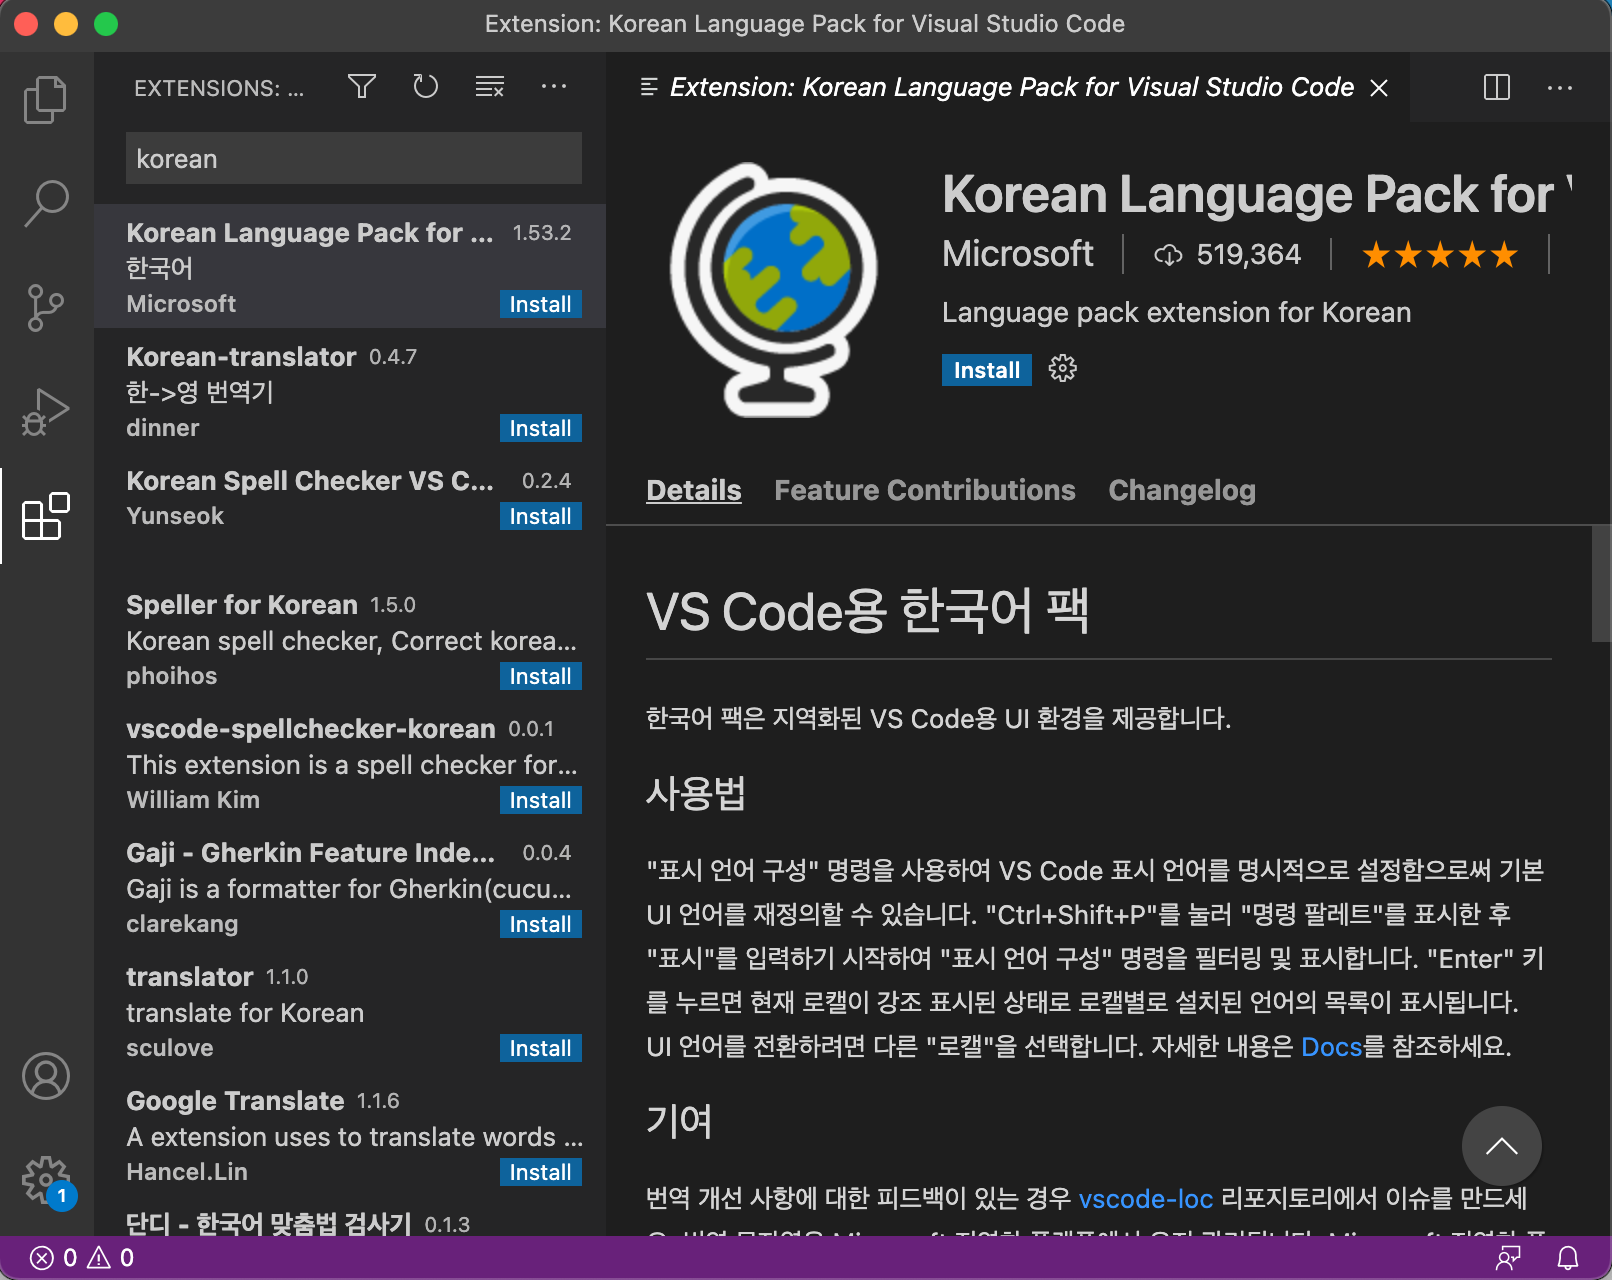Switch to the Feature Contributions tab
Viewport: 1612px width, 1280px height.
coord(925,490)
